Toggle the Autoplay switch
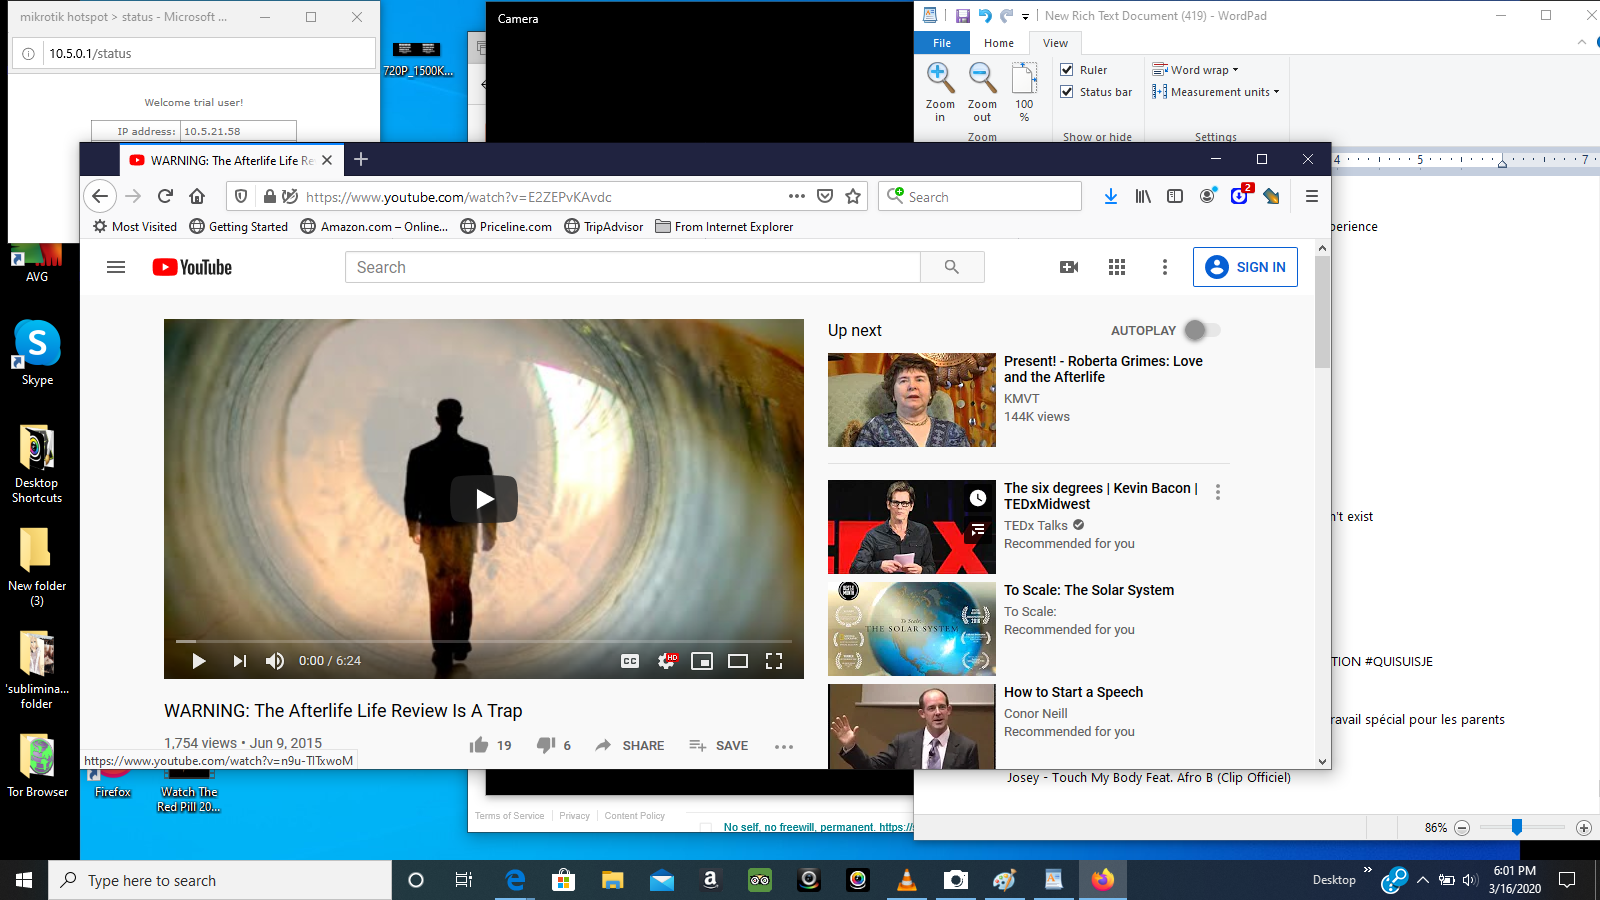This screenshot has height=900, width=1600. 1201,330
